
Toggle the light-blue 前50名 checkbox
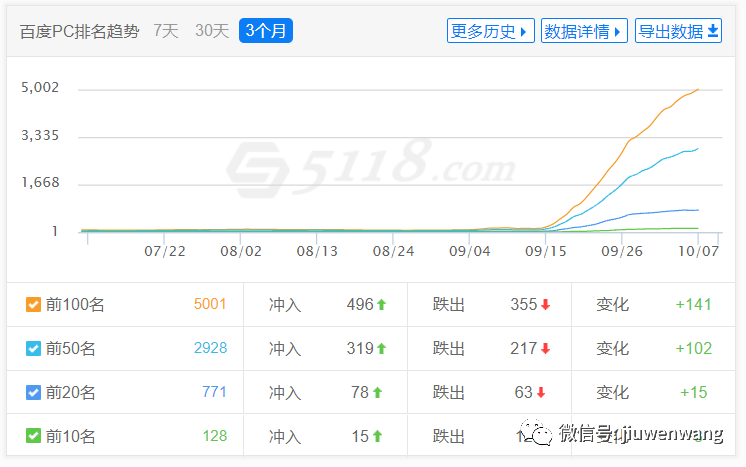coord(33,349)
